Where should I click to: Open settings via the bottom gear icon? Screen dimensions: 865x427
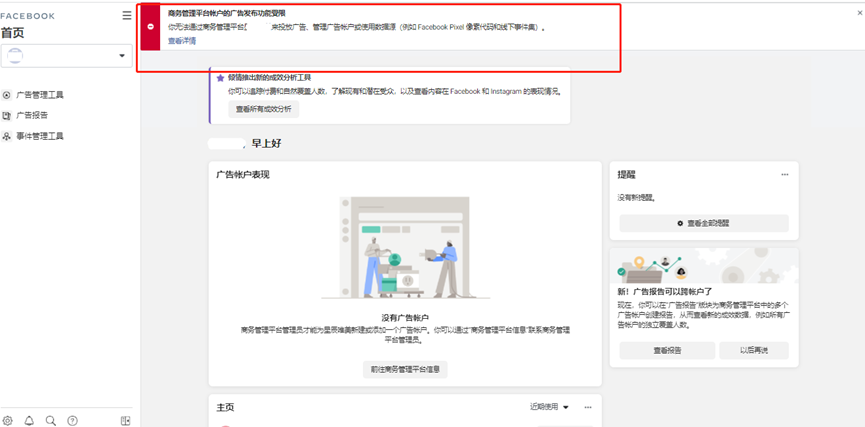tap(7, 420)
